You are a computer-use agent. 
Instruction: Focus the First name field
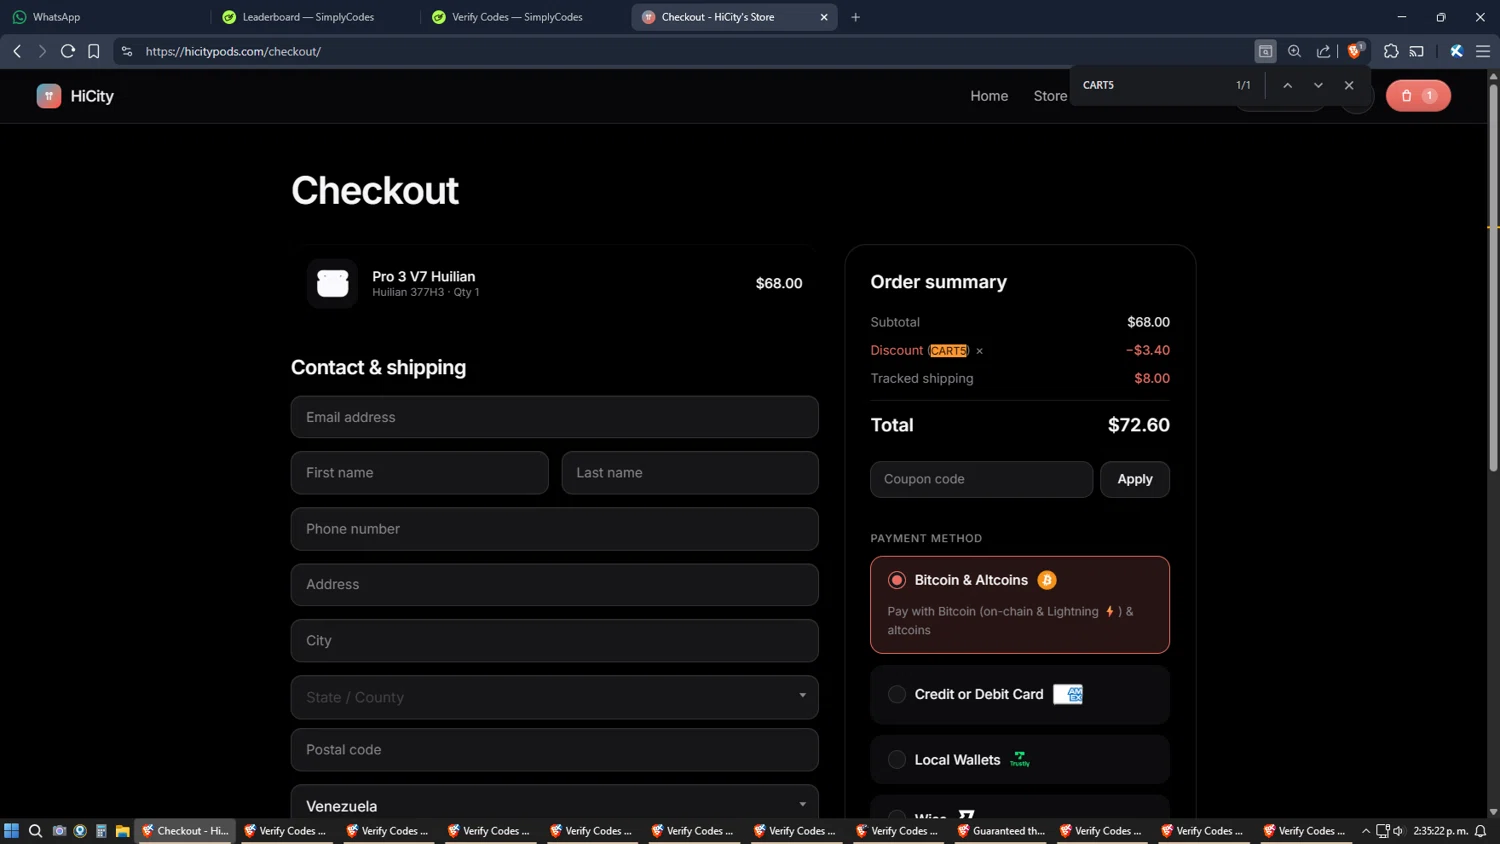pos(420,473)
